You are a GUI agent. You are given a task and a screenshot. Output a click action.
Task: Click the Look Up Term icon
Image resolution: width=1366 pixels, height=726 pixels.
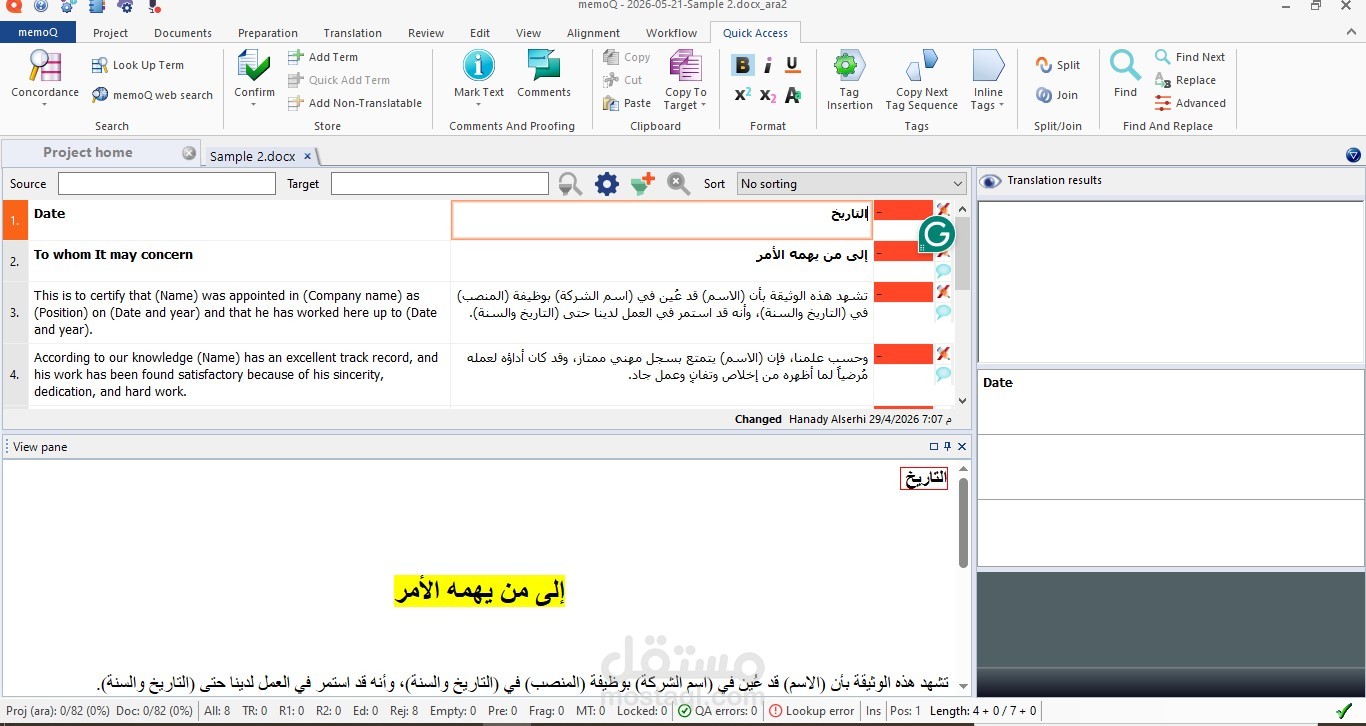[99, 65]
